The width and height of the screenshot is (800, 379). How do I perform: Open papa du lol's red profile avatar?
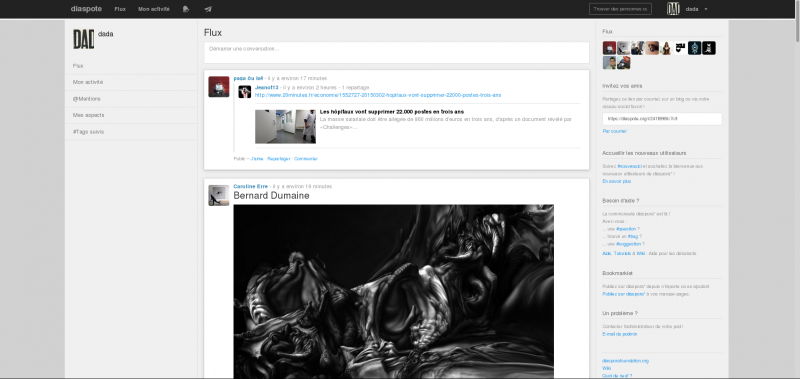click(219, 87)
